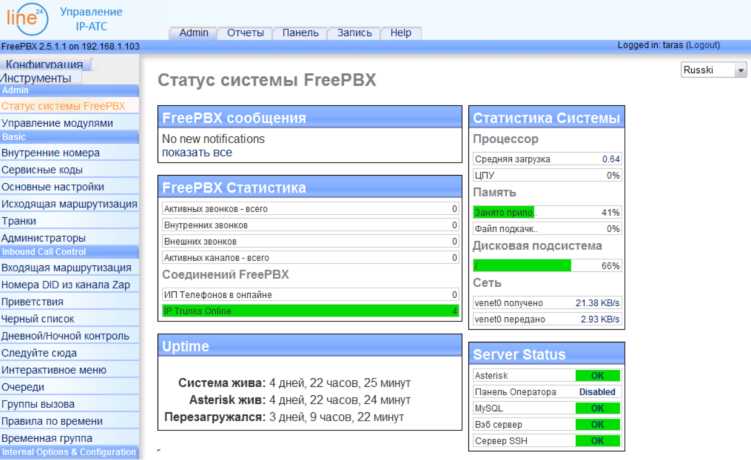The image size is (751, 460).
Task: Switch to the Отчеты tab
Action: pyautogui.click(x=245, y=33)
